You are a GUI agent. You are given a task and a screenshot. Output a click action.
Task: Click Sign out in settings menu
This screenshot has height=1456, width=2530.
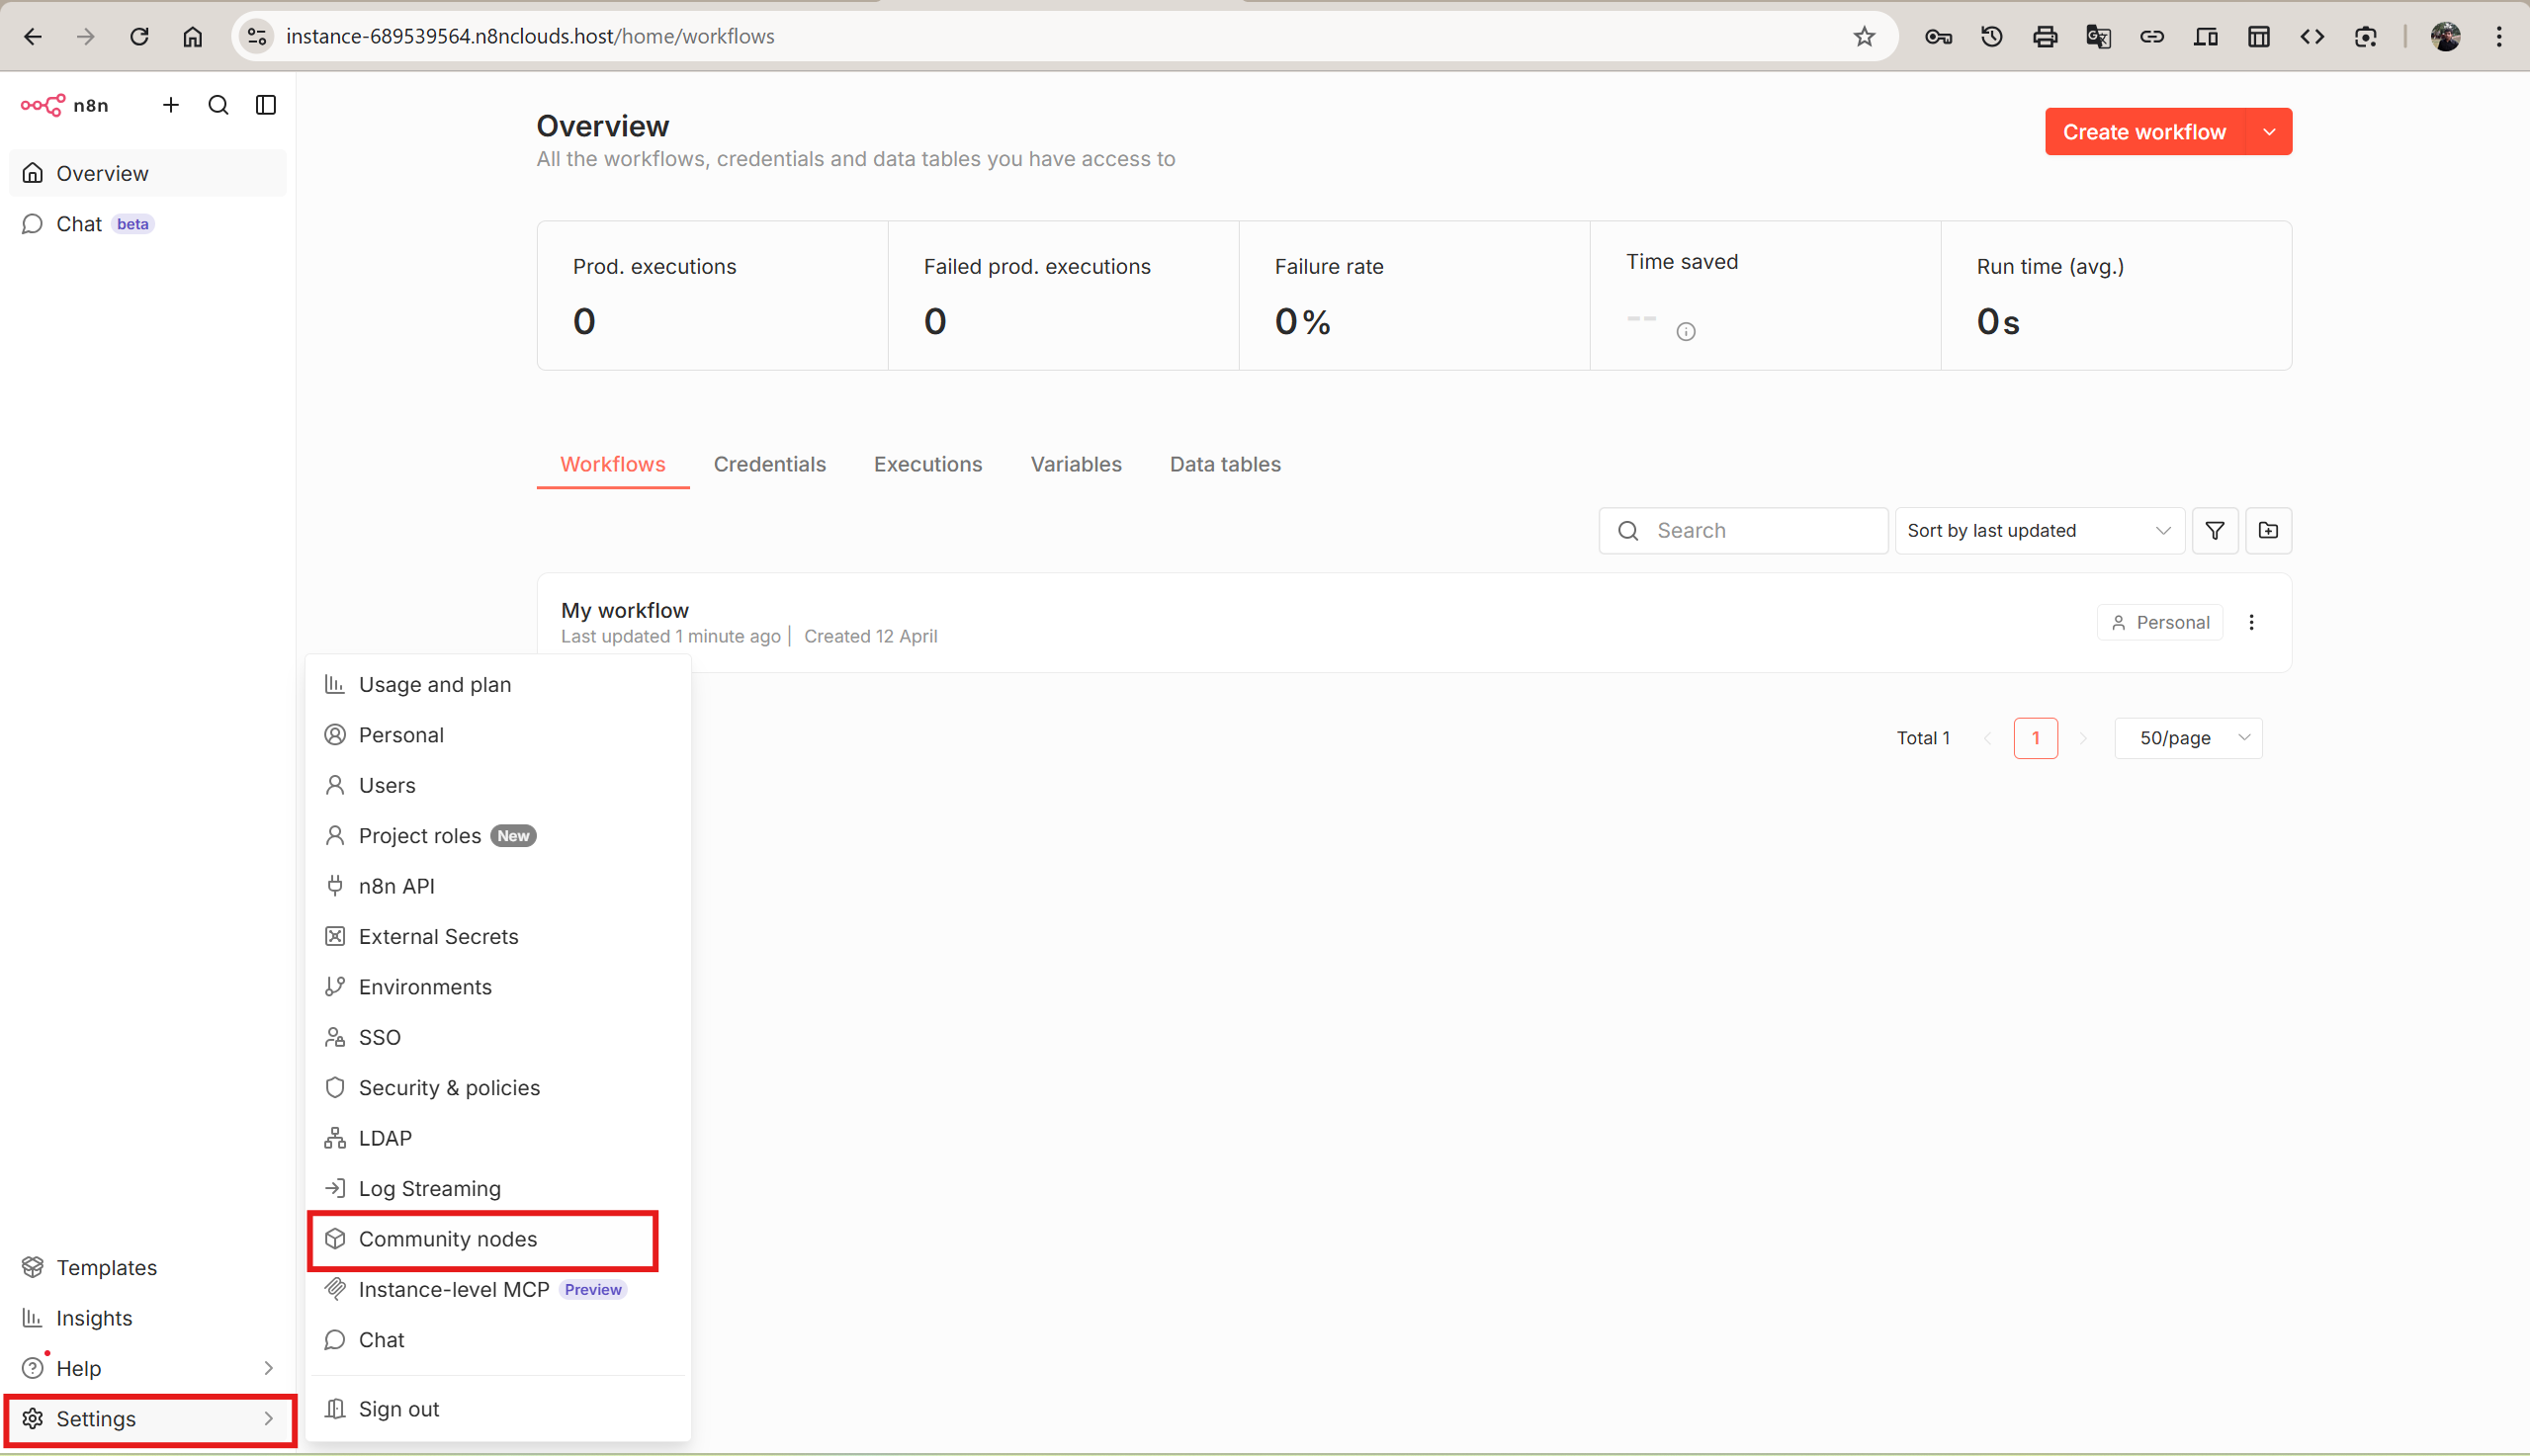coord(498,1409)
